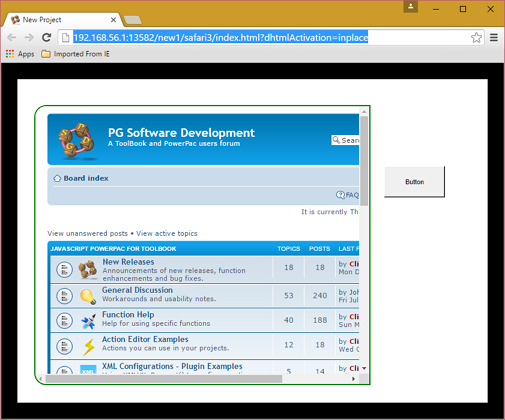Open the Board index link

click(86, 178)
